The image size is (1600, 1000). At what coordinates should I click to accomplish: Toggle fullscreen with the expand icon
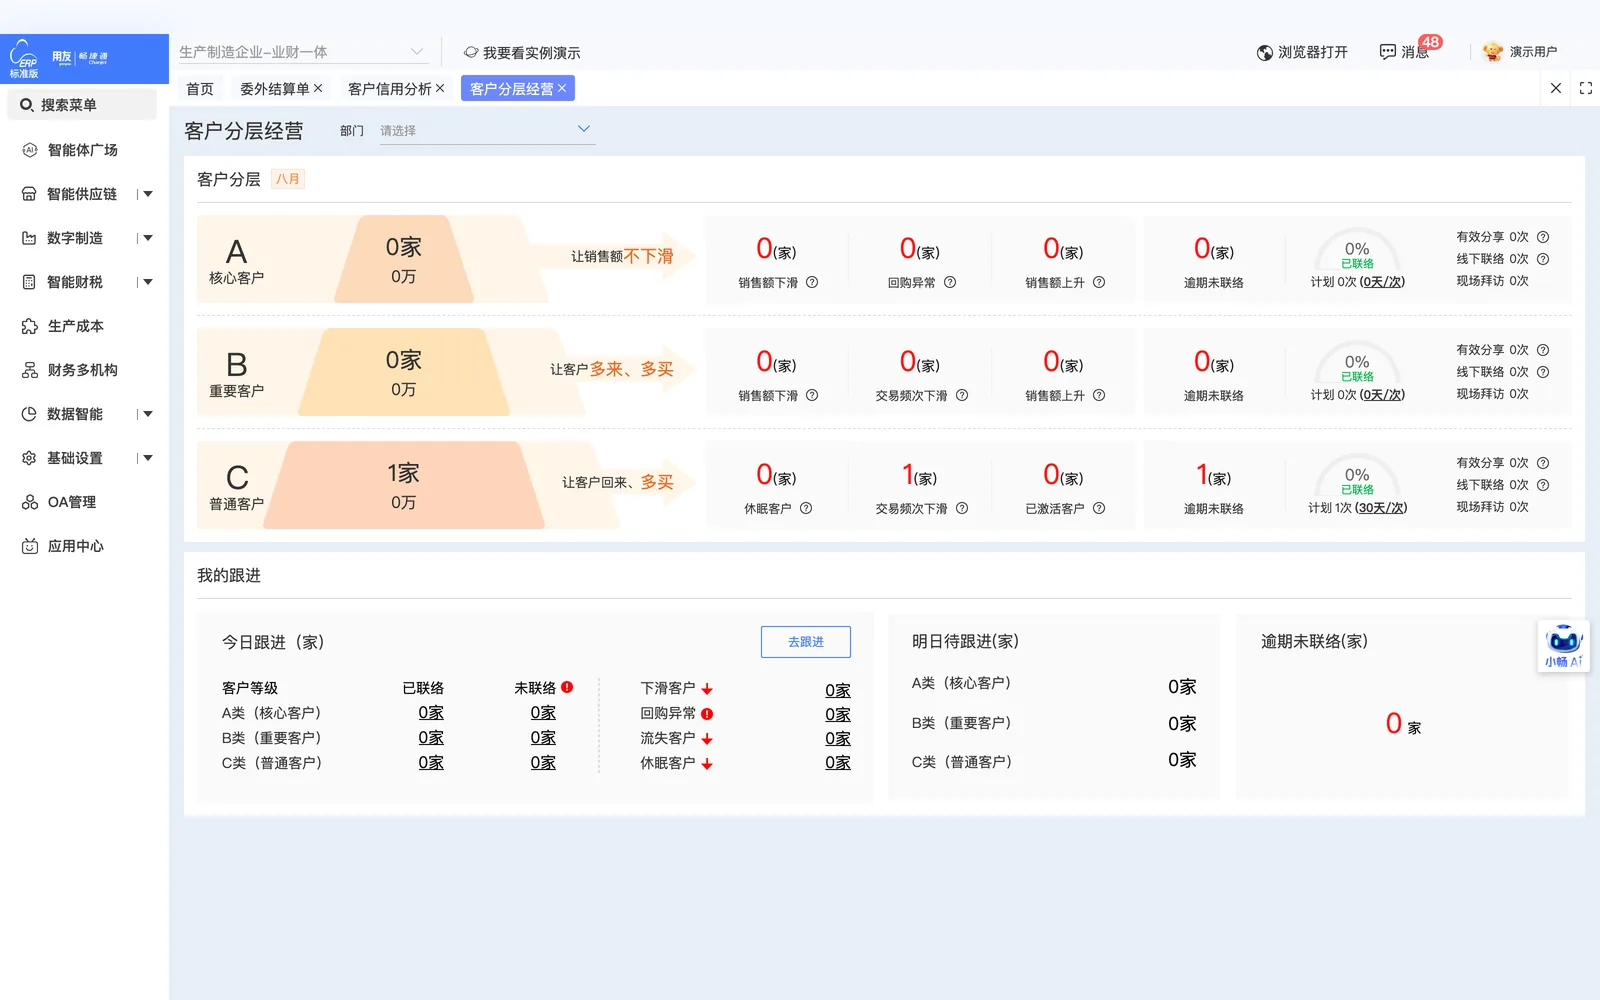pos(1586,88)
